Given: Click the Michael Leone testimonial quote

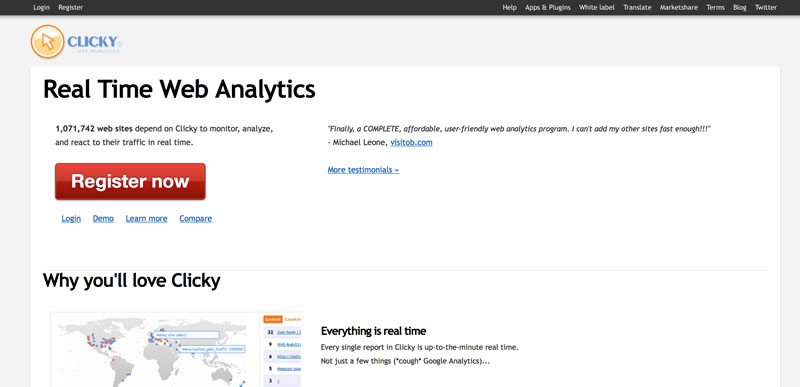Looking at the screenshot, I should (519, 129).
